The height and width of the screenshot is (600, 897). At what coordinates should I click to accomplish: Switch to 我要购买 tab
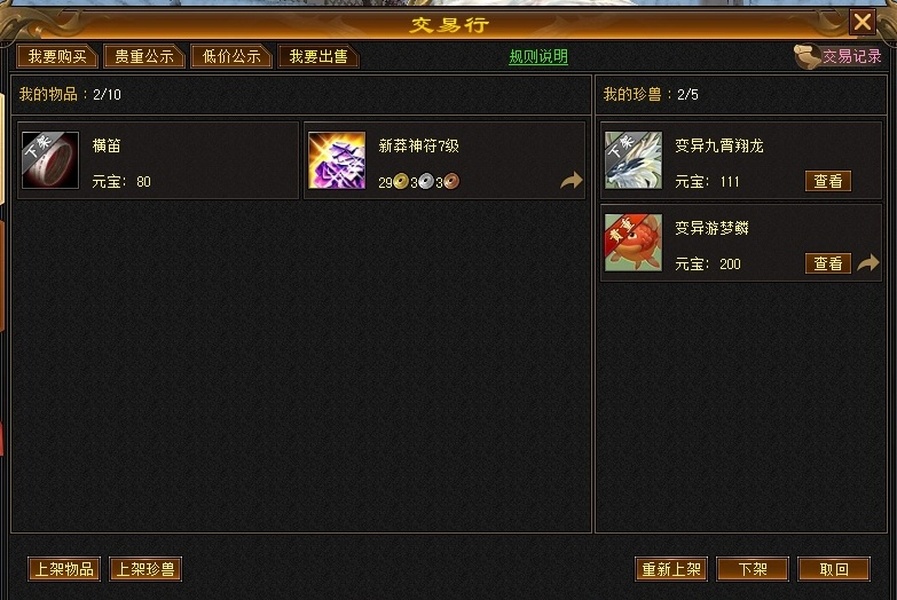coord(57,56)
